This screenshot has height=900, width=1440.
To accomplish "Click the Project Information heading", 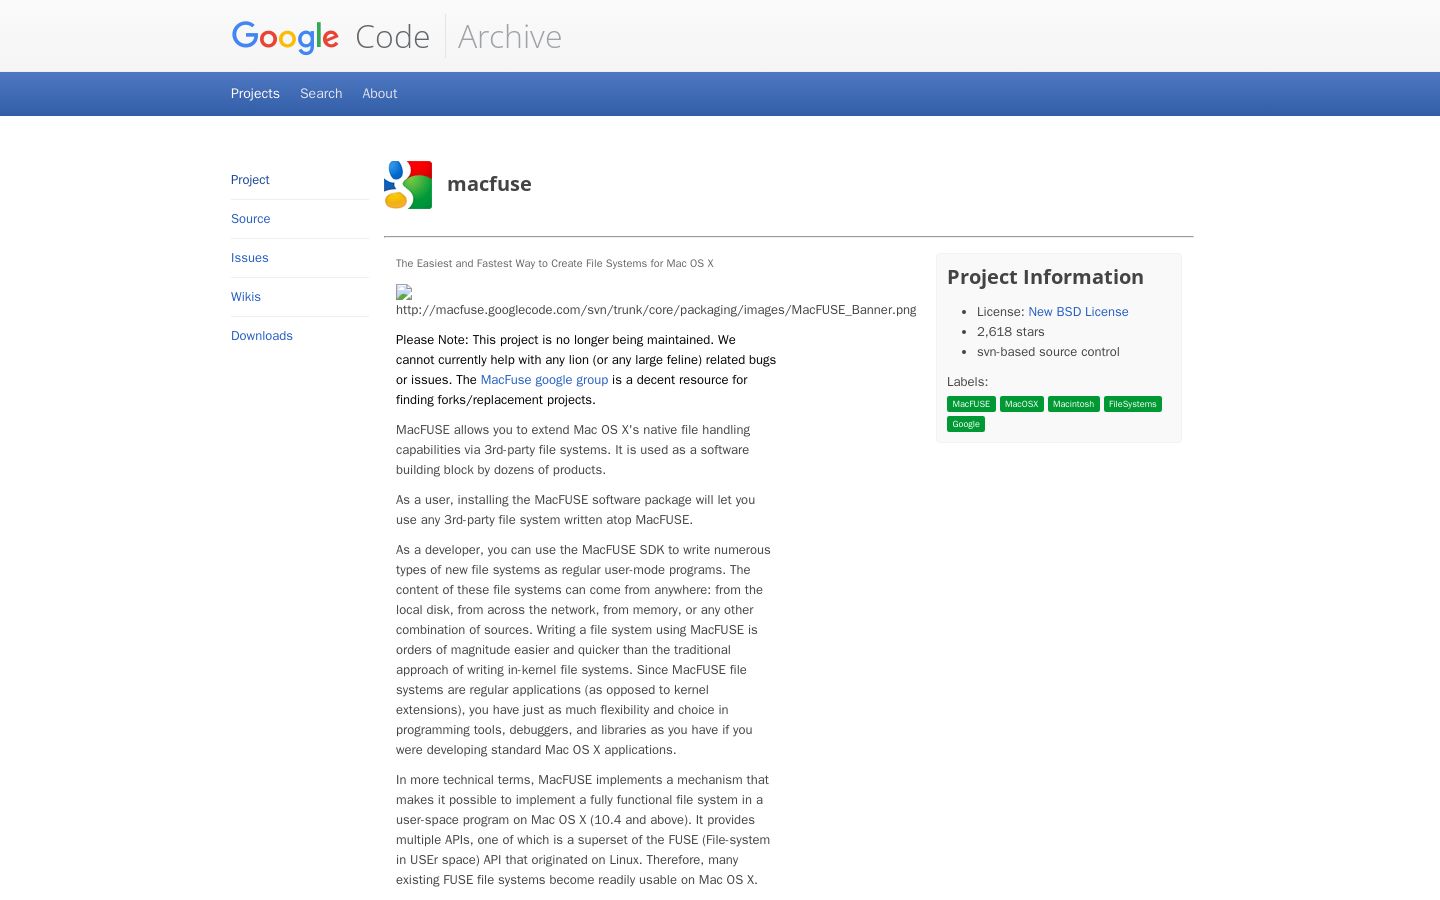I will (x=1045, y=277).
